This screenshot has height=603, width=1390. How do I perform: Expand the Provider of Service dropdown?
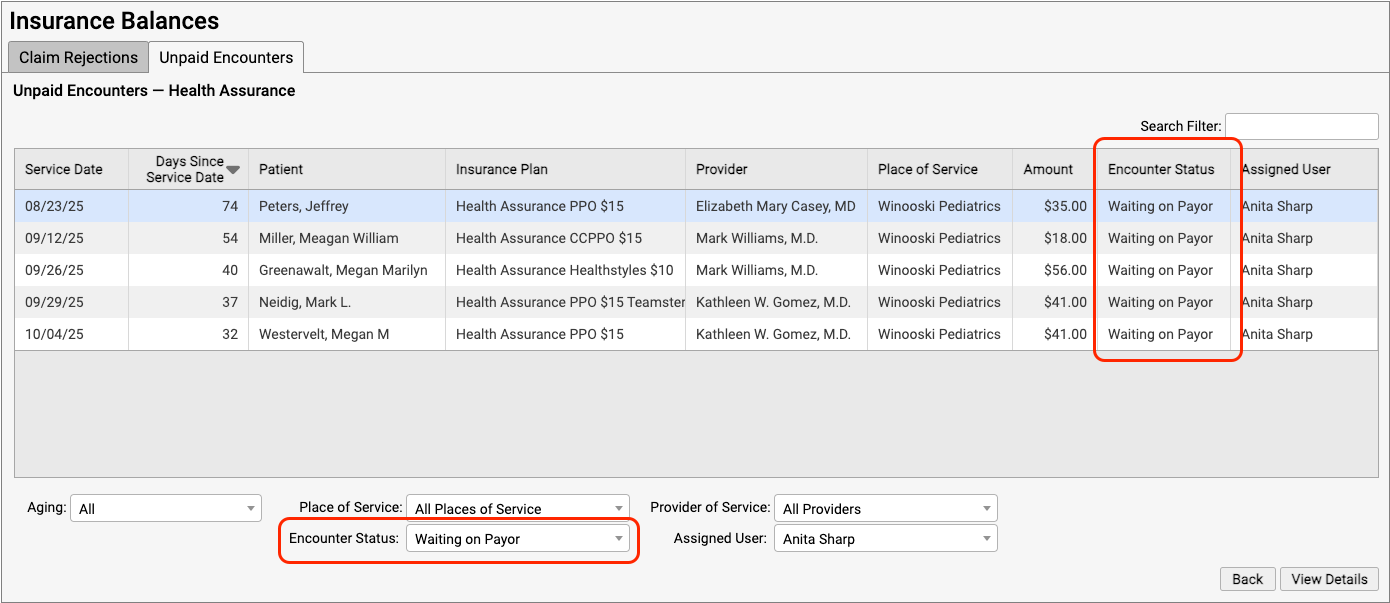(x=886, y=509)
